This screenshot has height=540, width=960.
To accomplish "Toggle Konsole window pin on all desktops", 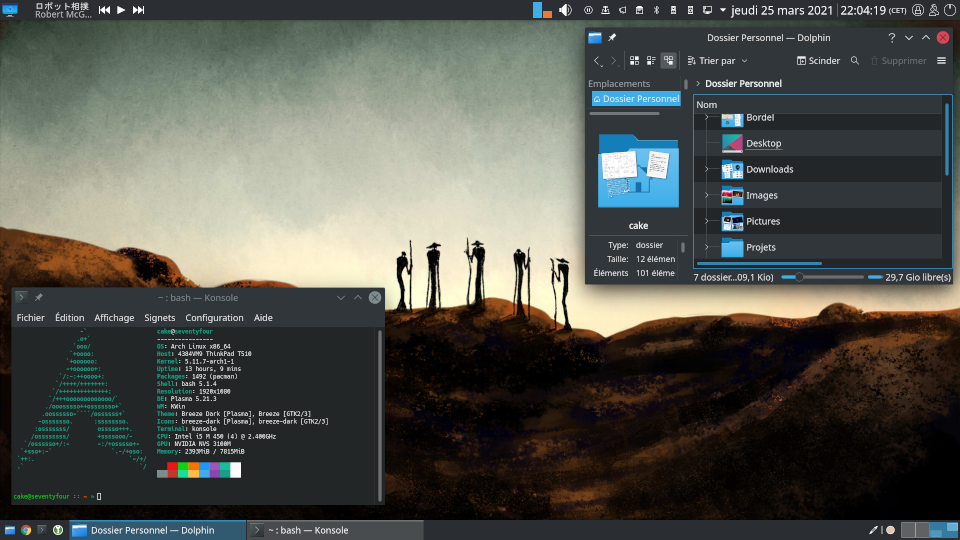I will [x=39, y=298].
